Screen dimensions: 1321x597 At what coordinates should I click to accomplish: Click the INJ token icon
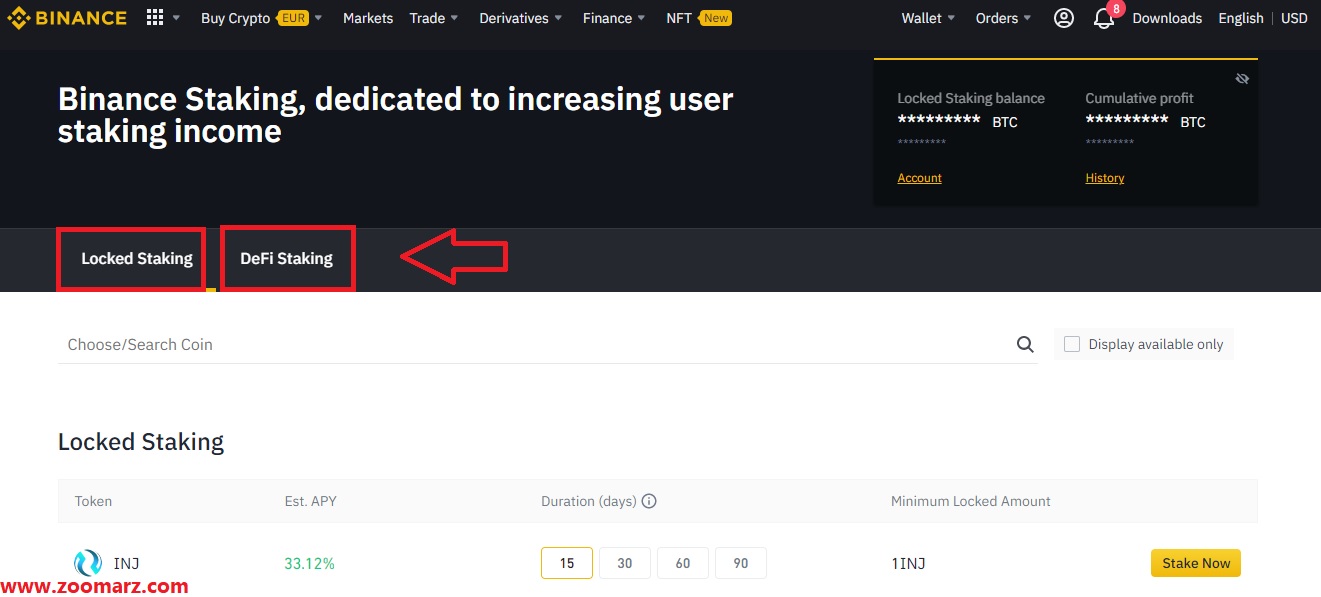(88, 563)
